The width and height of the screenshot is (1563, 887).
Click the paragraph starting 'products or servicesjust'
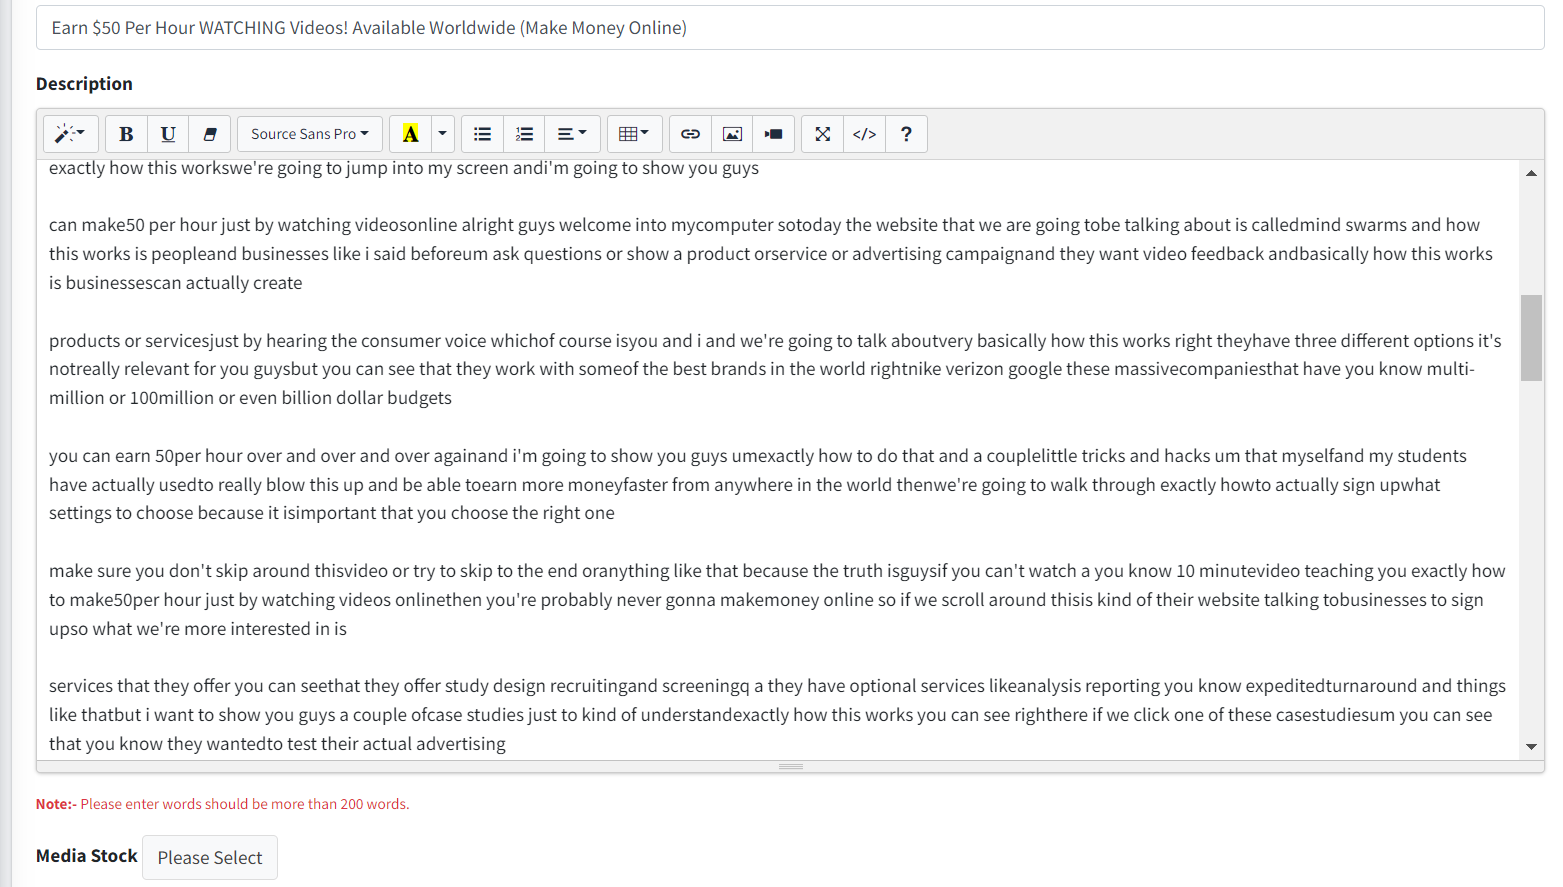pyautogui.click(x=776, y=369)
